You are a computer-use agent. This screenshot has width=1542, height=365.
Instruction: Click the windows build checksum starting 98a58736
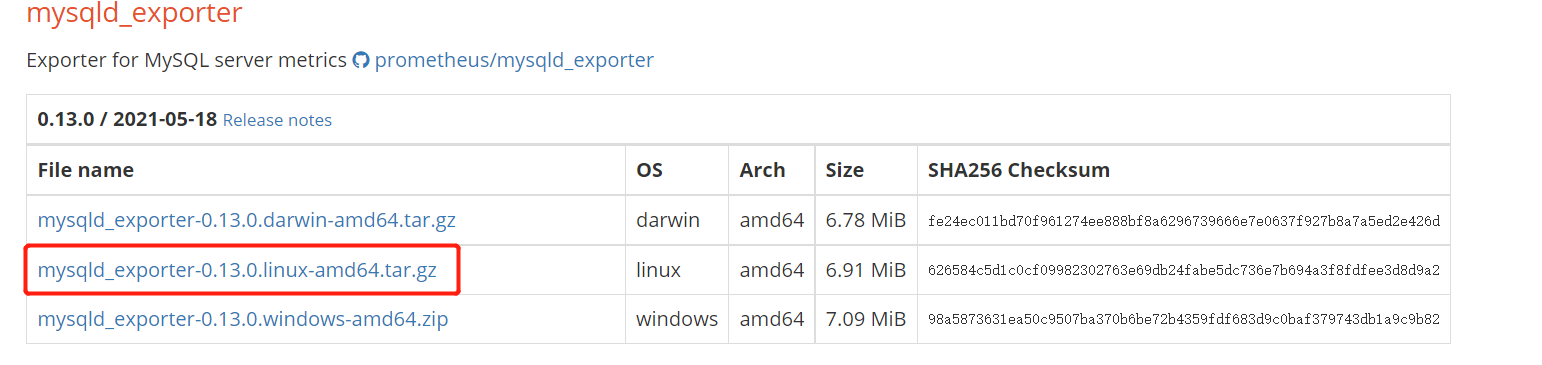point(1184,321)
